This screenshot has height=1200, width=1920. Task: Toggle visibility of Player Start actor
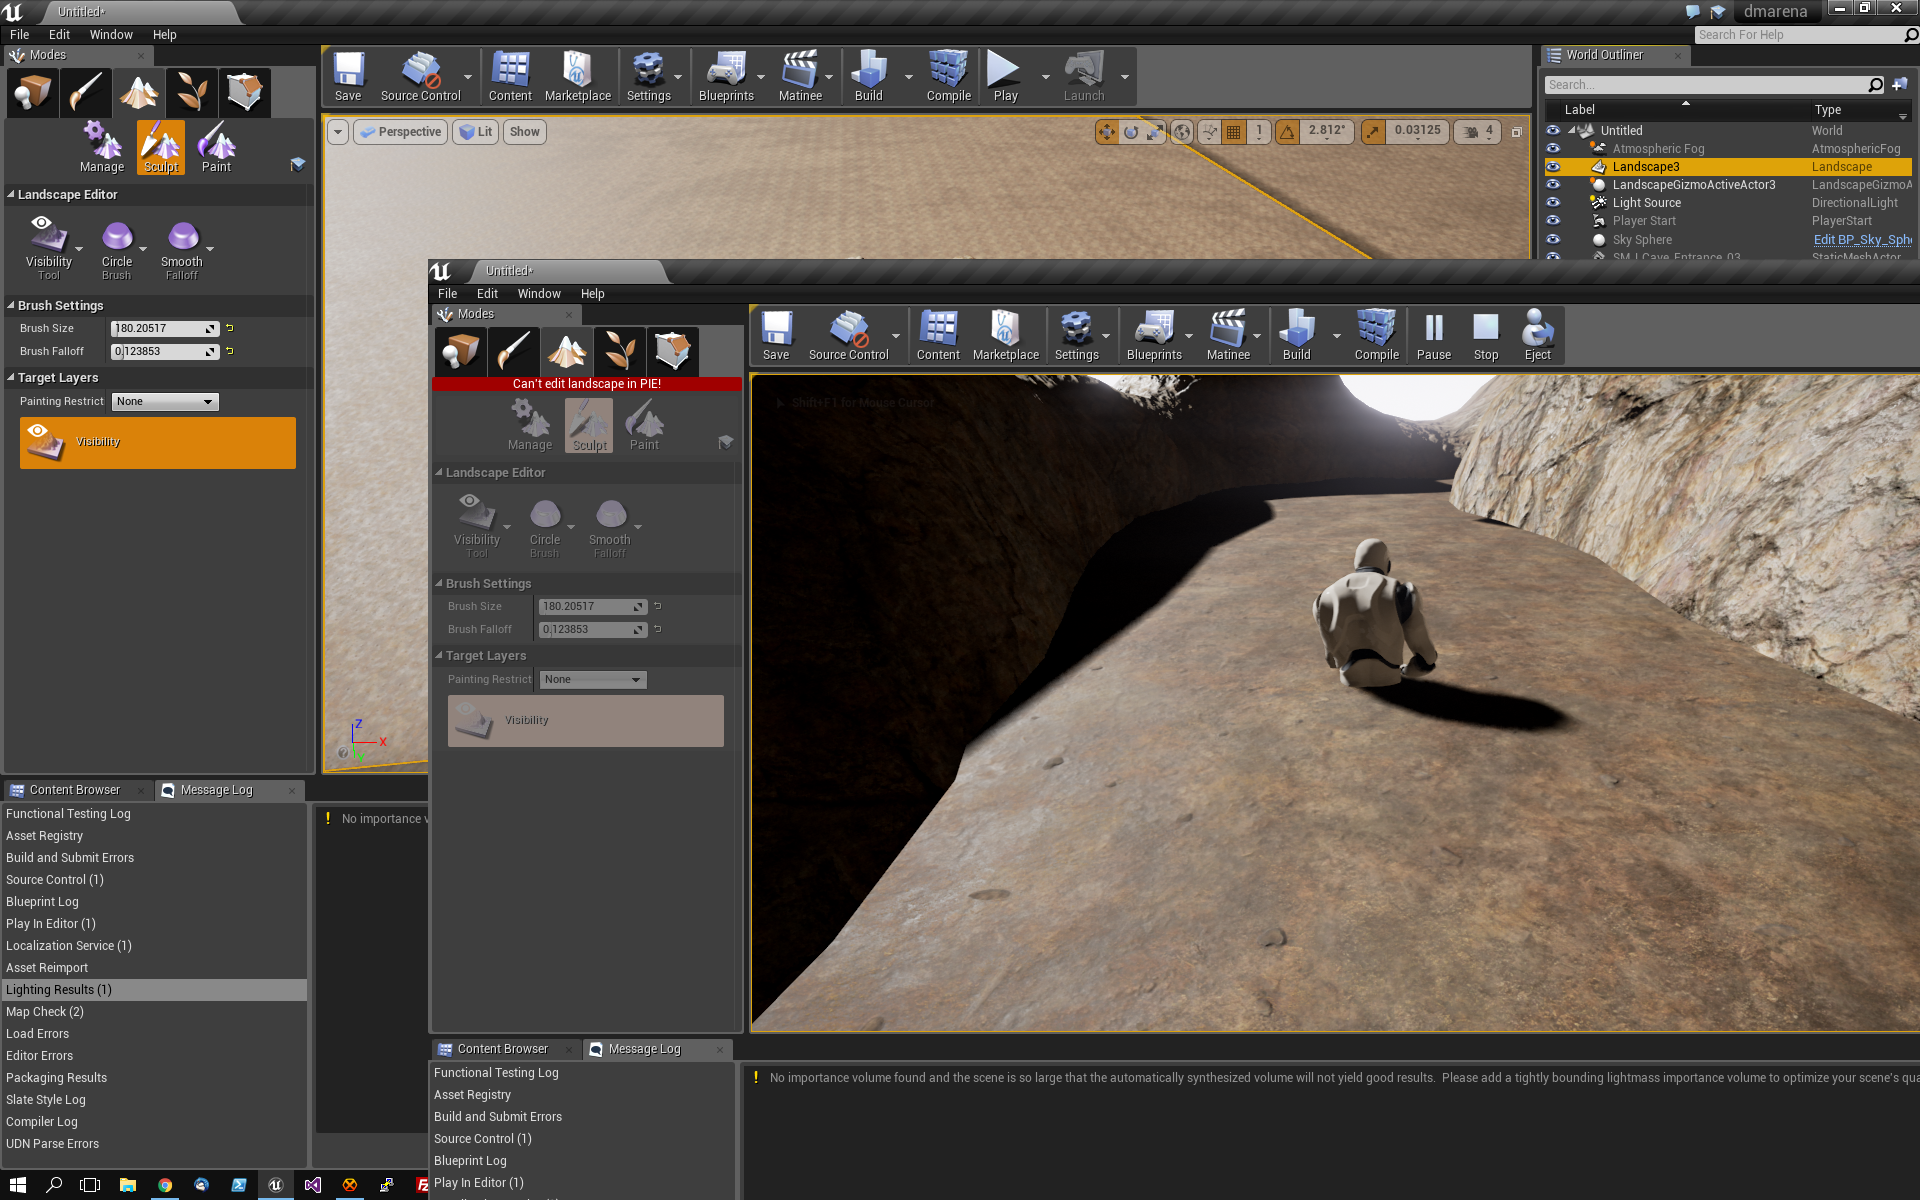tap(1553, 221)
